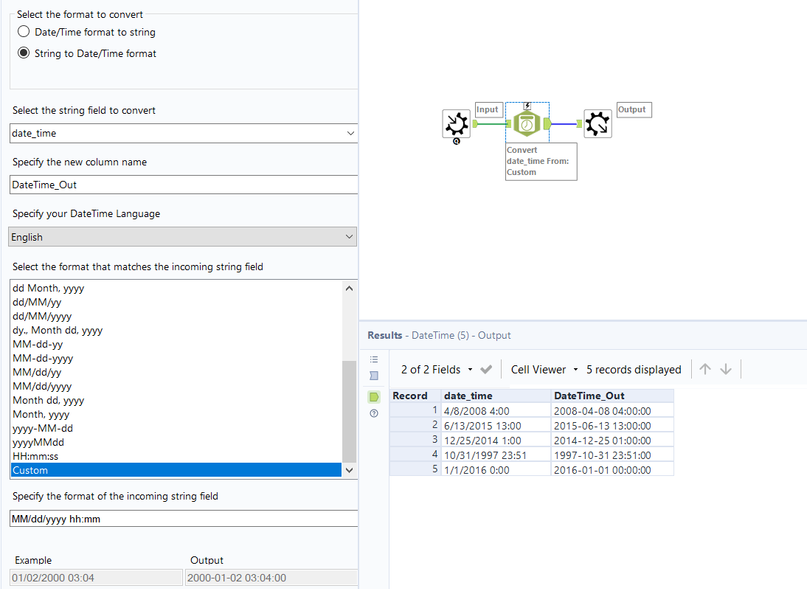Click the down arrow in Results toolbar
Viewport: 807px width, 589px height.
point(726,369)
